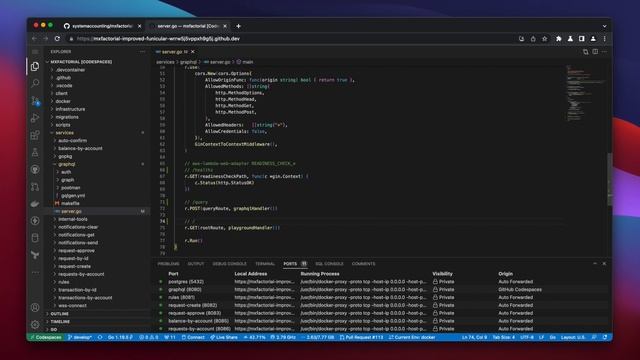The image size is (640, 360).
Task: Open the local address of request-create (8082)
Action: 264,305
